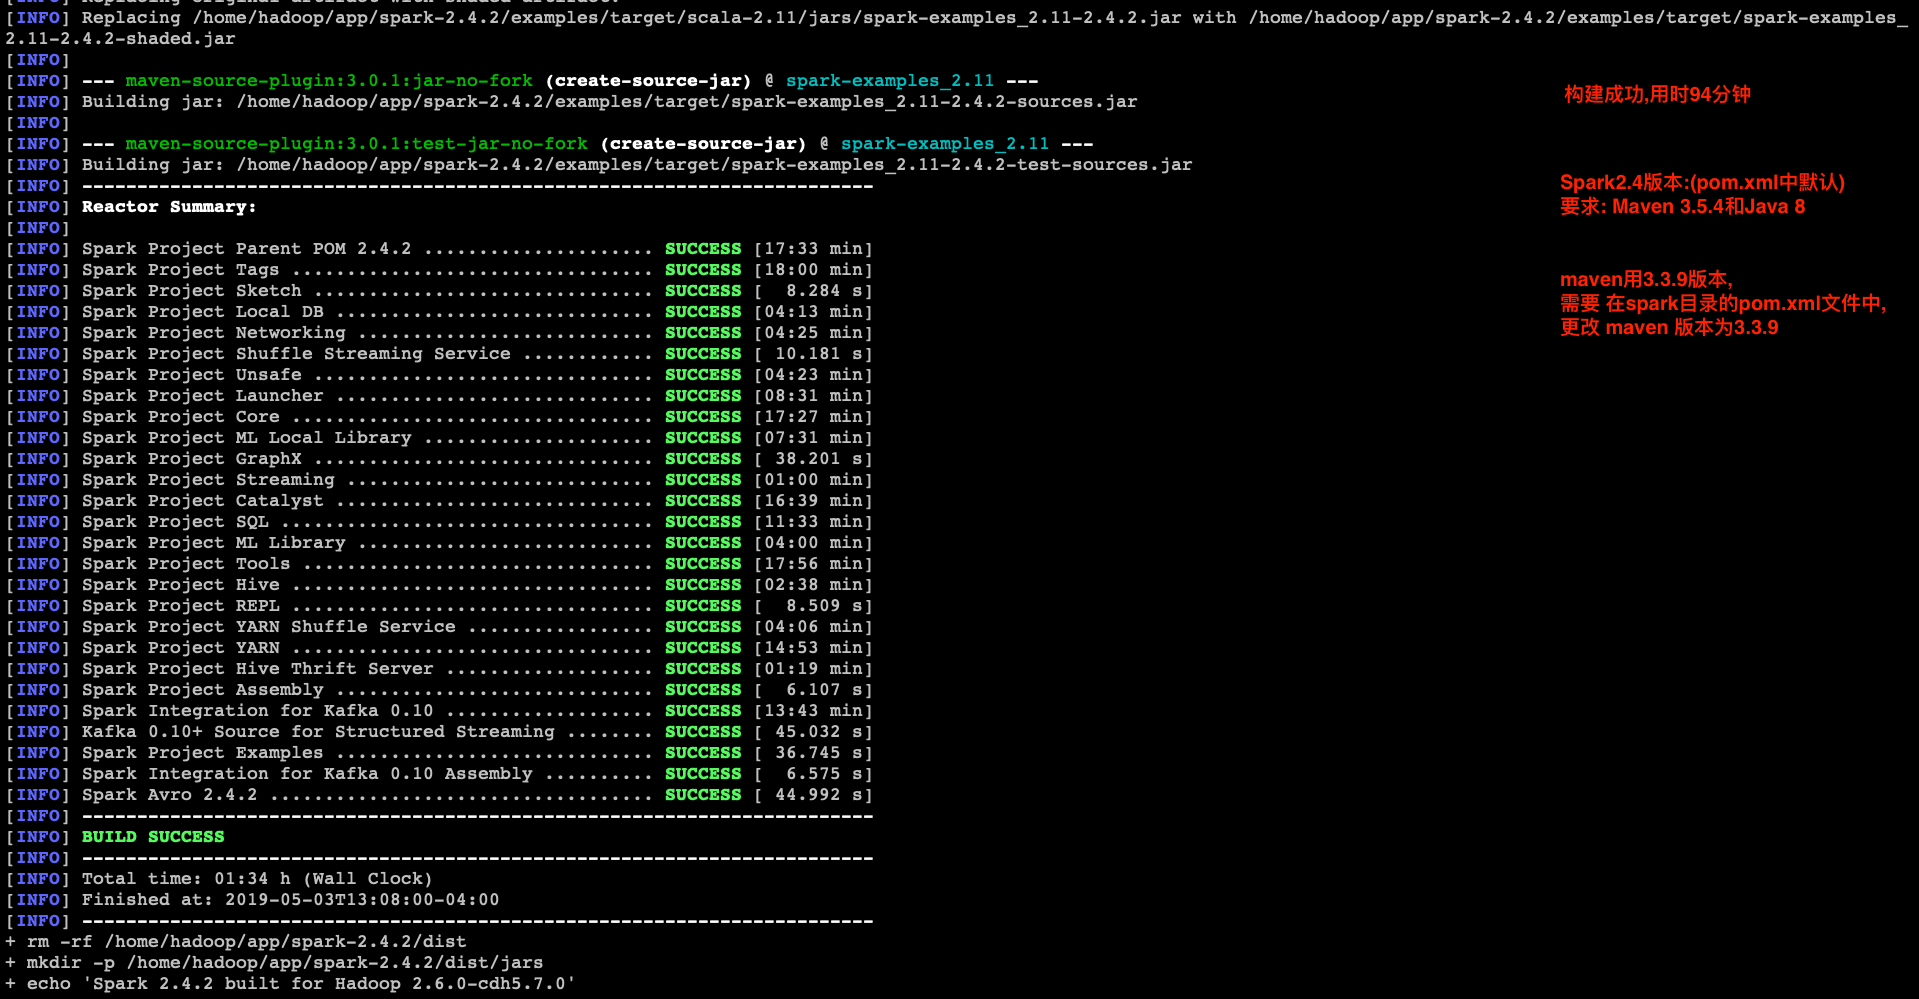
Task: Click the 'mkdir -p' dist/jars command line
Action: [x=274, y=963]
